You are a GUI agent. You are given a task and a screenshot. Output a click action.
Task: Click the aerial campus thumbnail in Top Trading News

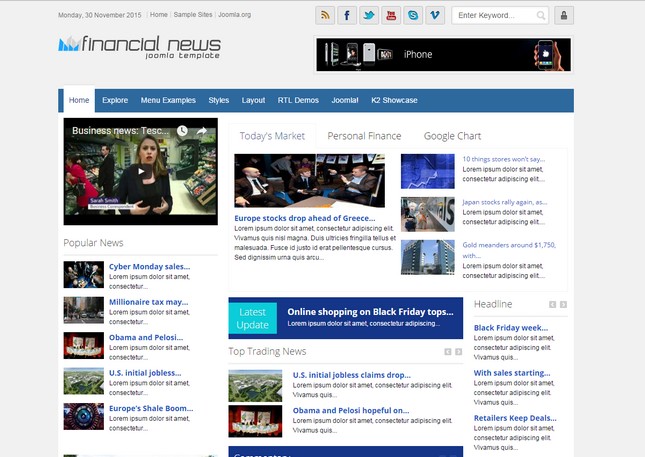[255, 386]
